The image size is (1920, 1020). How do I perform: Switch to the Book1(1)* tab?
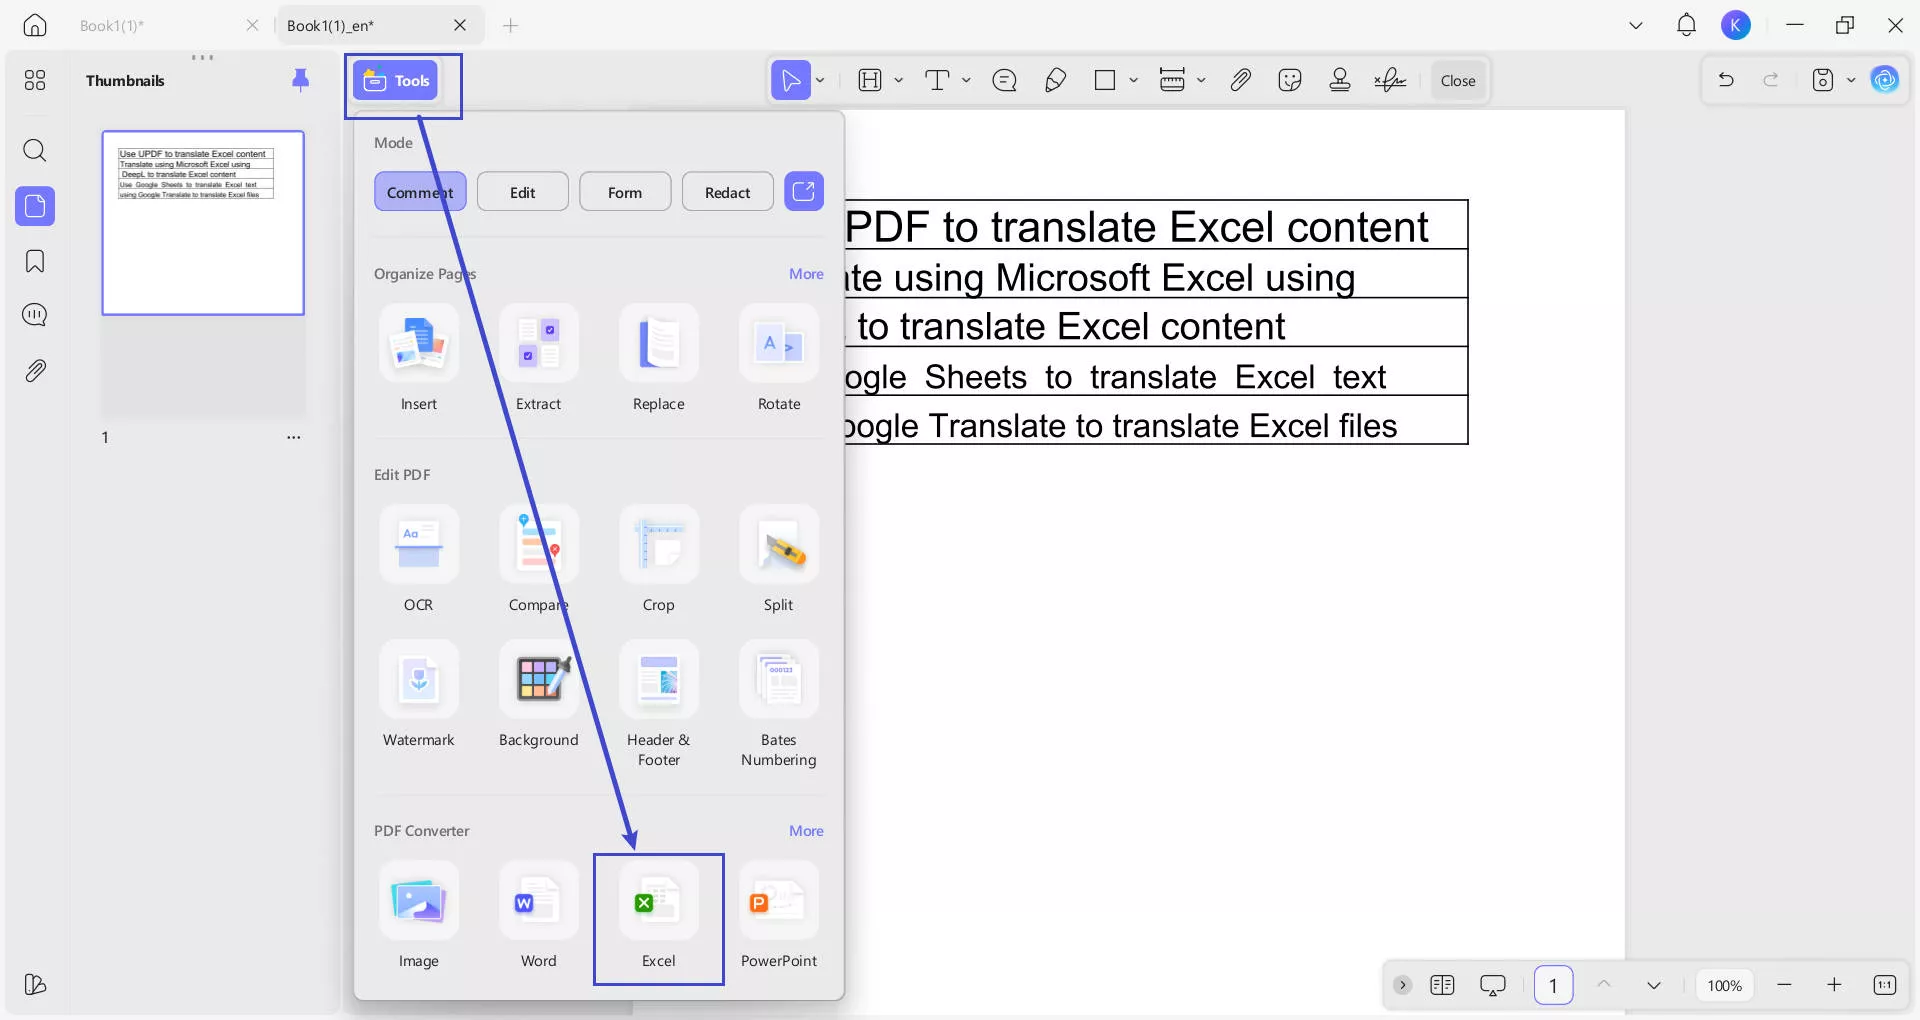(x=110, y=25)
